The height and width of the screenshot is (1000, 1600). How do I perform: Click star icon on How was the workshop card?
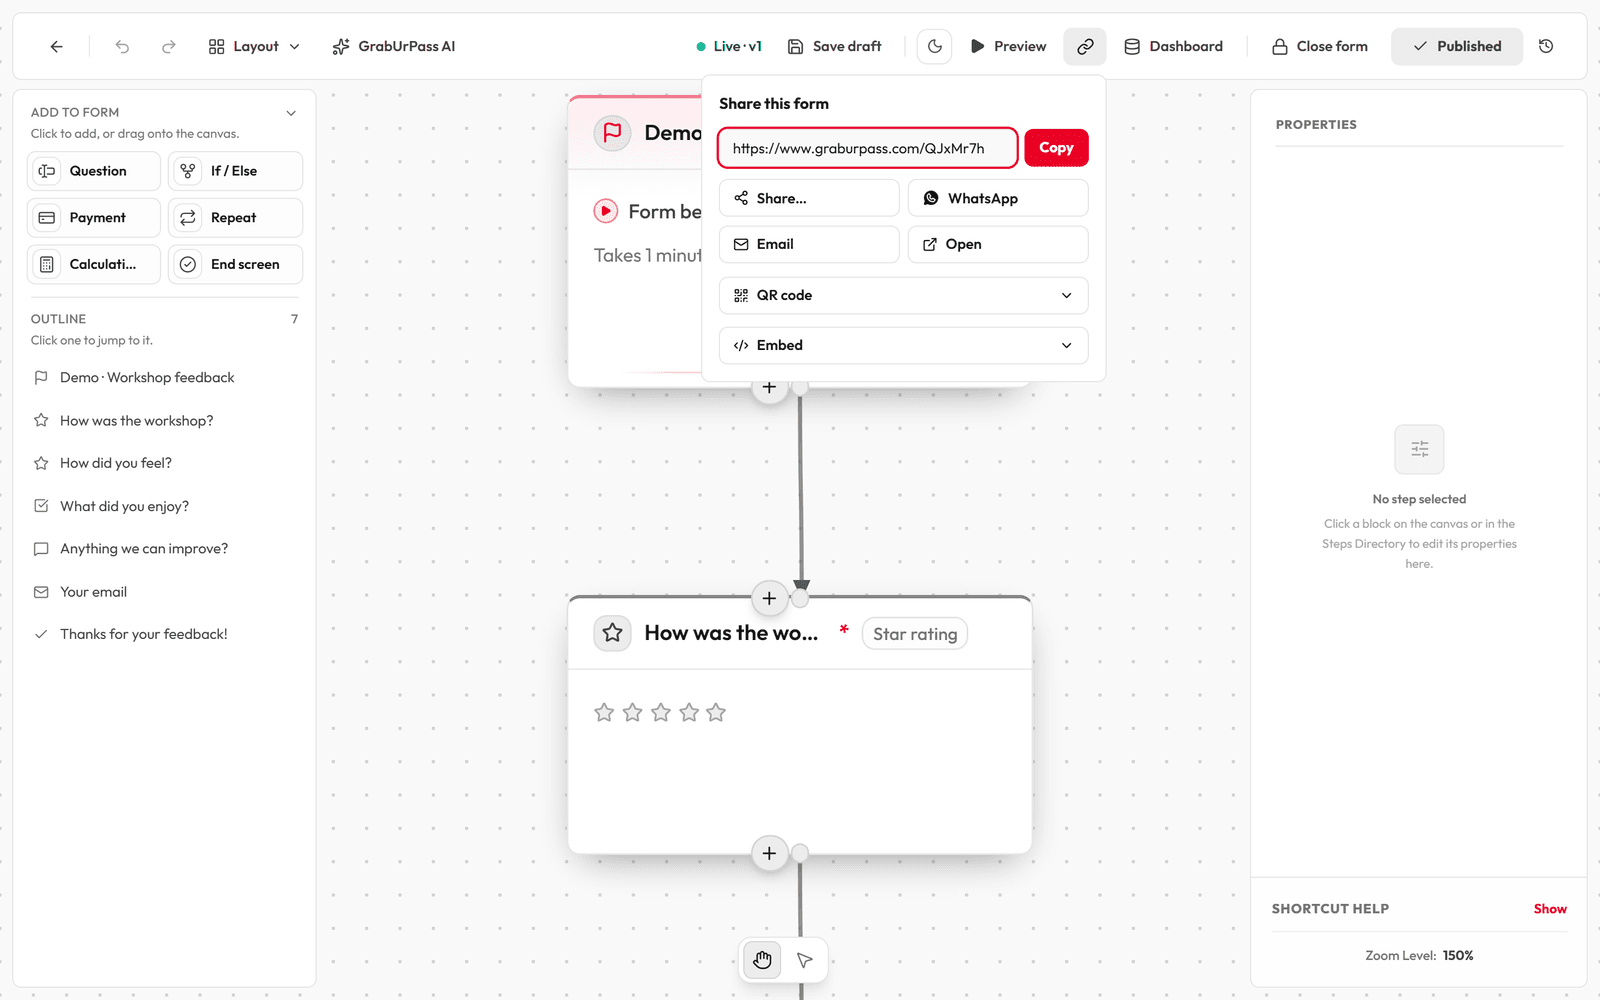pyautogui.click(x=613, y=633)
